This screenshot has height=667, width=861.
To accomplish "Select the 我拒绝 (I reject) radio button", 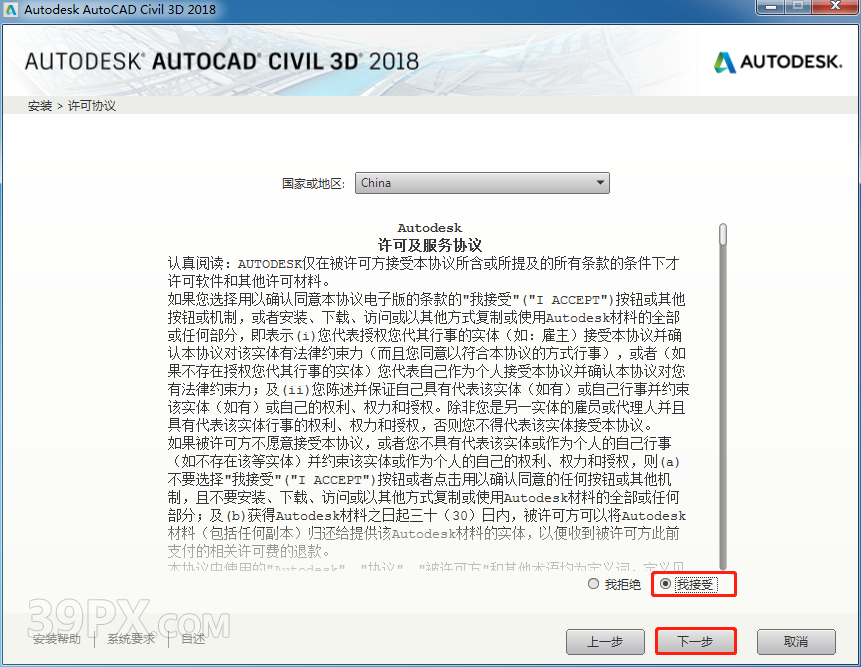I will [593, 584].
